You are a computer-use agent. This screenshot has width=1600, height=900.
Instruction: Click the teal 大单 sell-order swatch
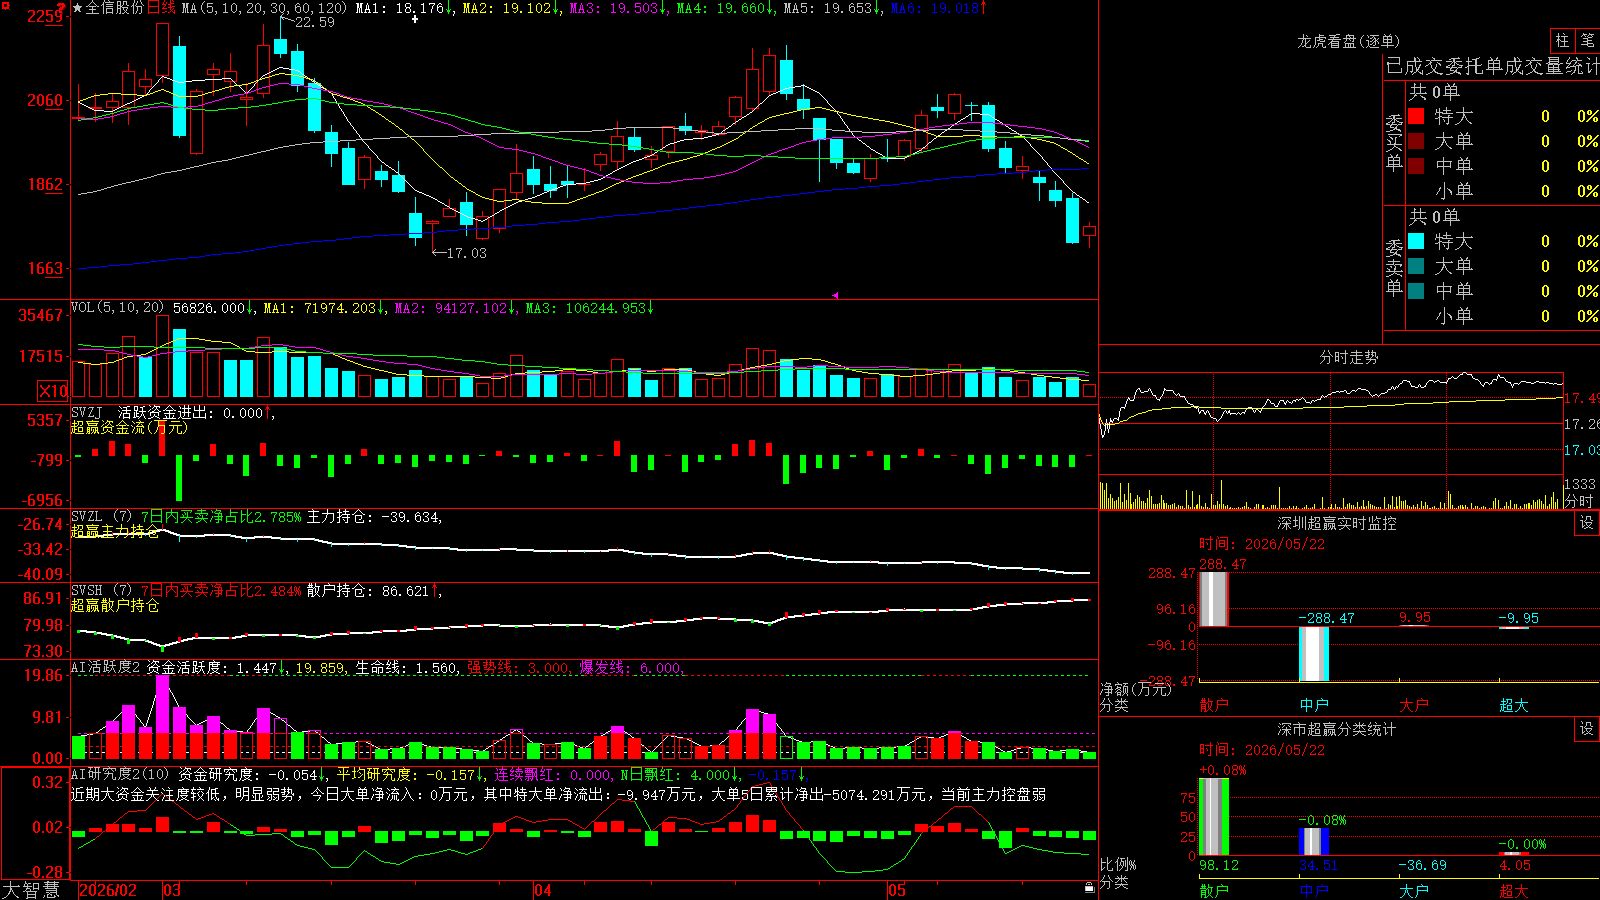[x=1416, y=266]
